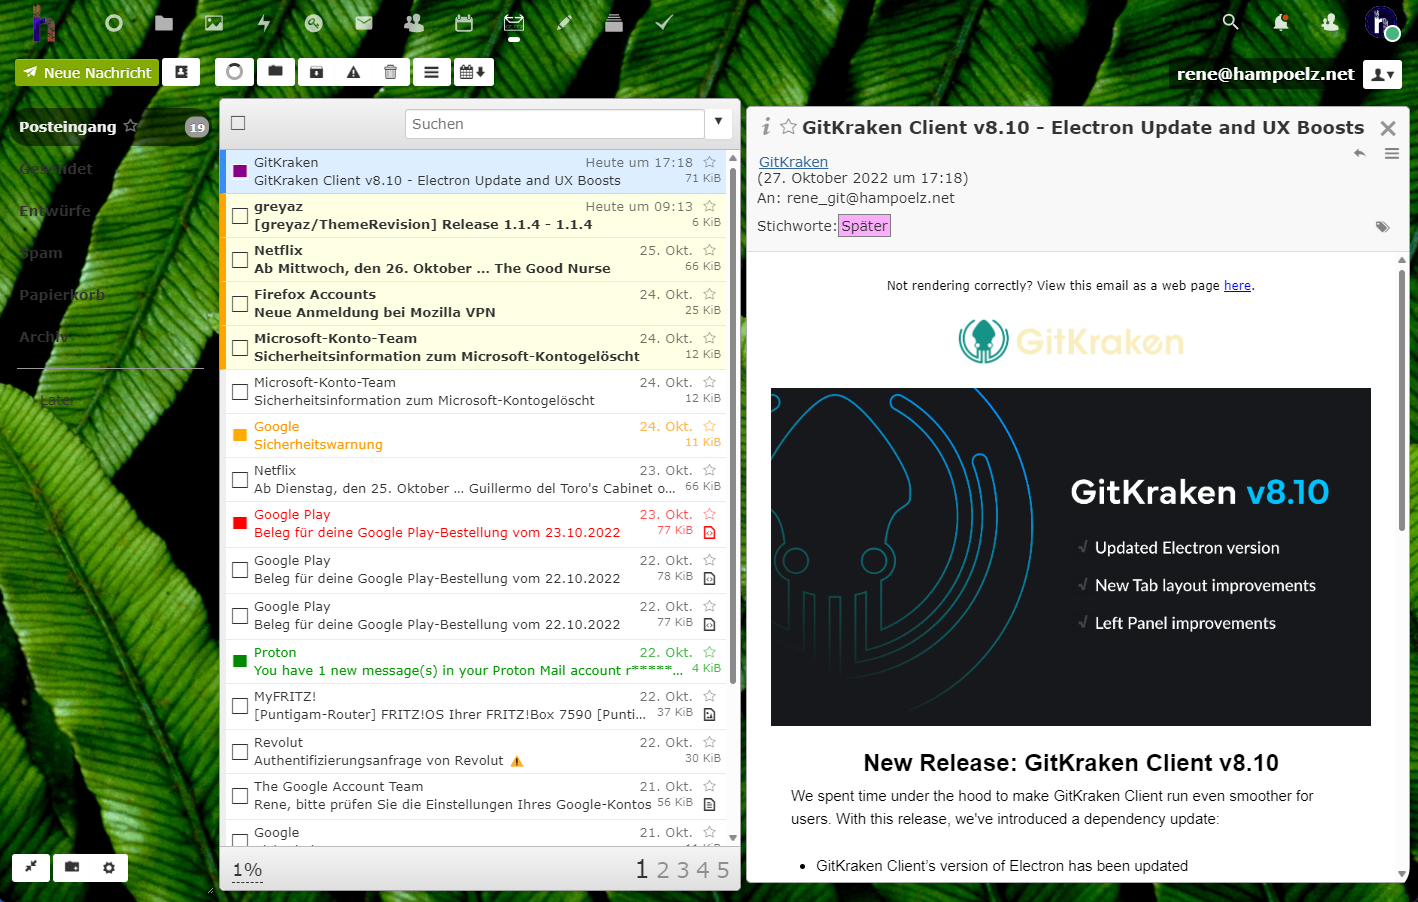Open the Deck stack app icon

[x=614, y=23]
